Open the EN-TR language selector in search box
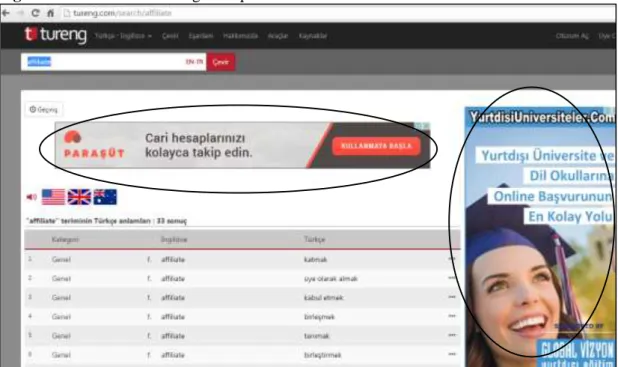This screenshot has height=367, width=618. [x=194, y=62]
